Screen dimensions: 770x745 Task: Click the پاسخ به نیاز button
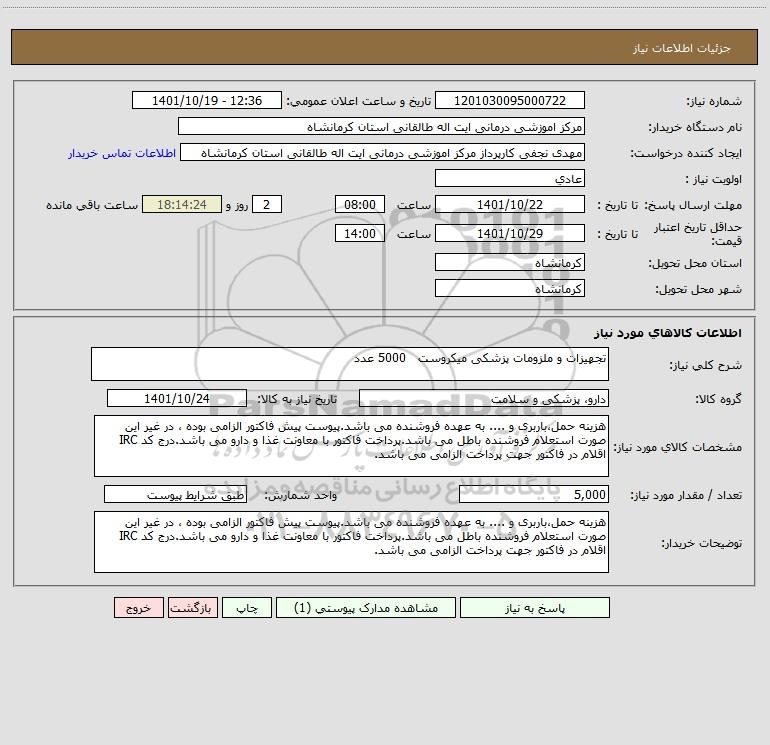[535, 608]
